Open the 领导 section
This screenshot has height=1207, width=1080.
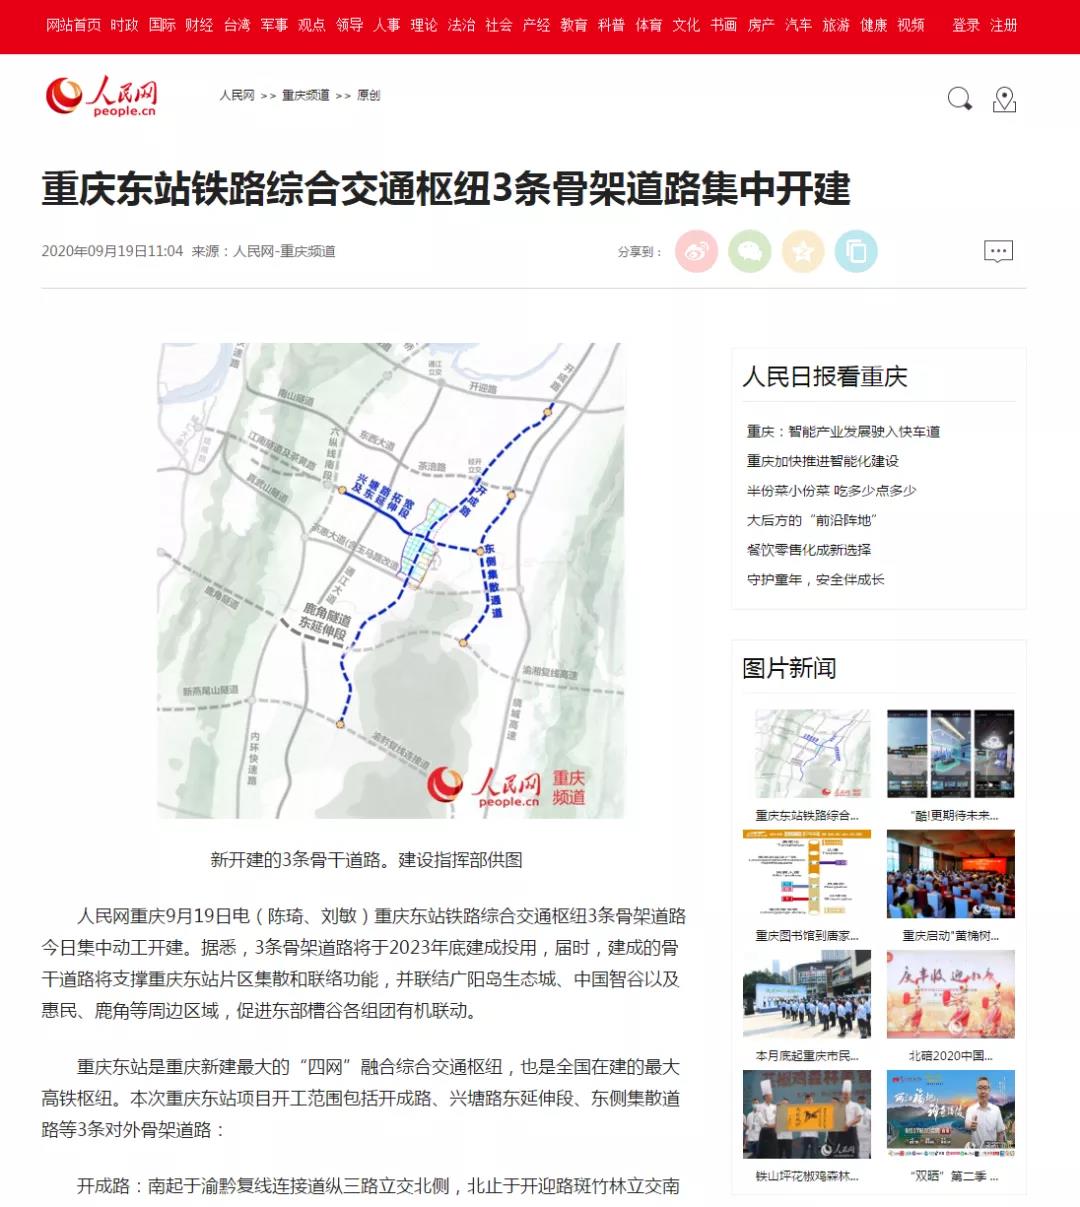click(x=349, y=25)
